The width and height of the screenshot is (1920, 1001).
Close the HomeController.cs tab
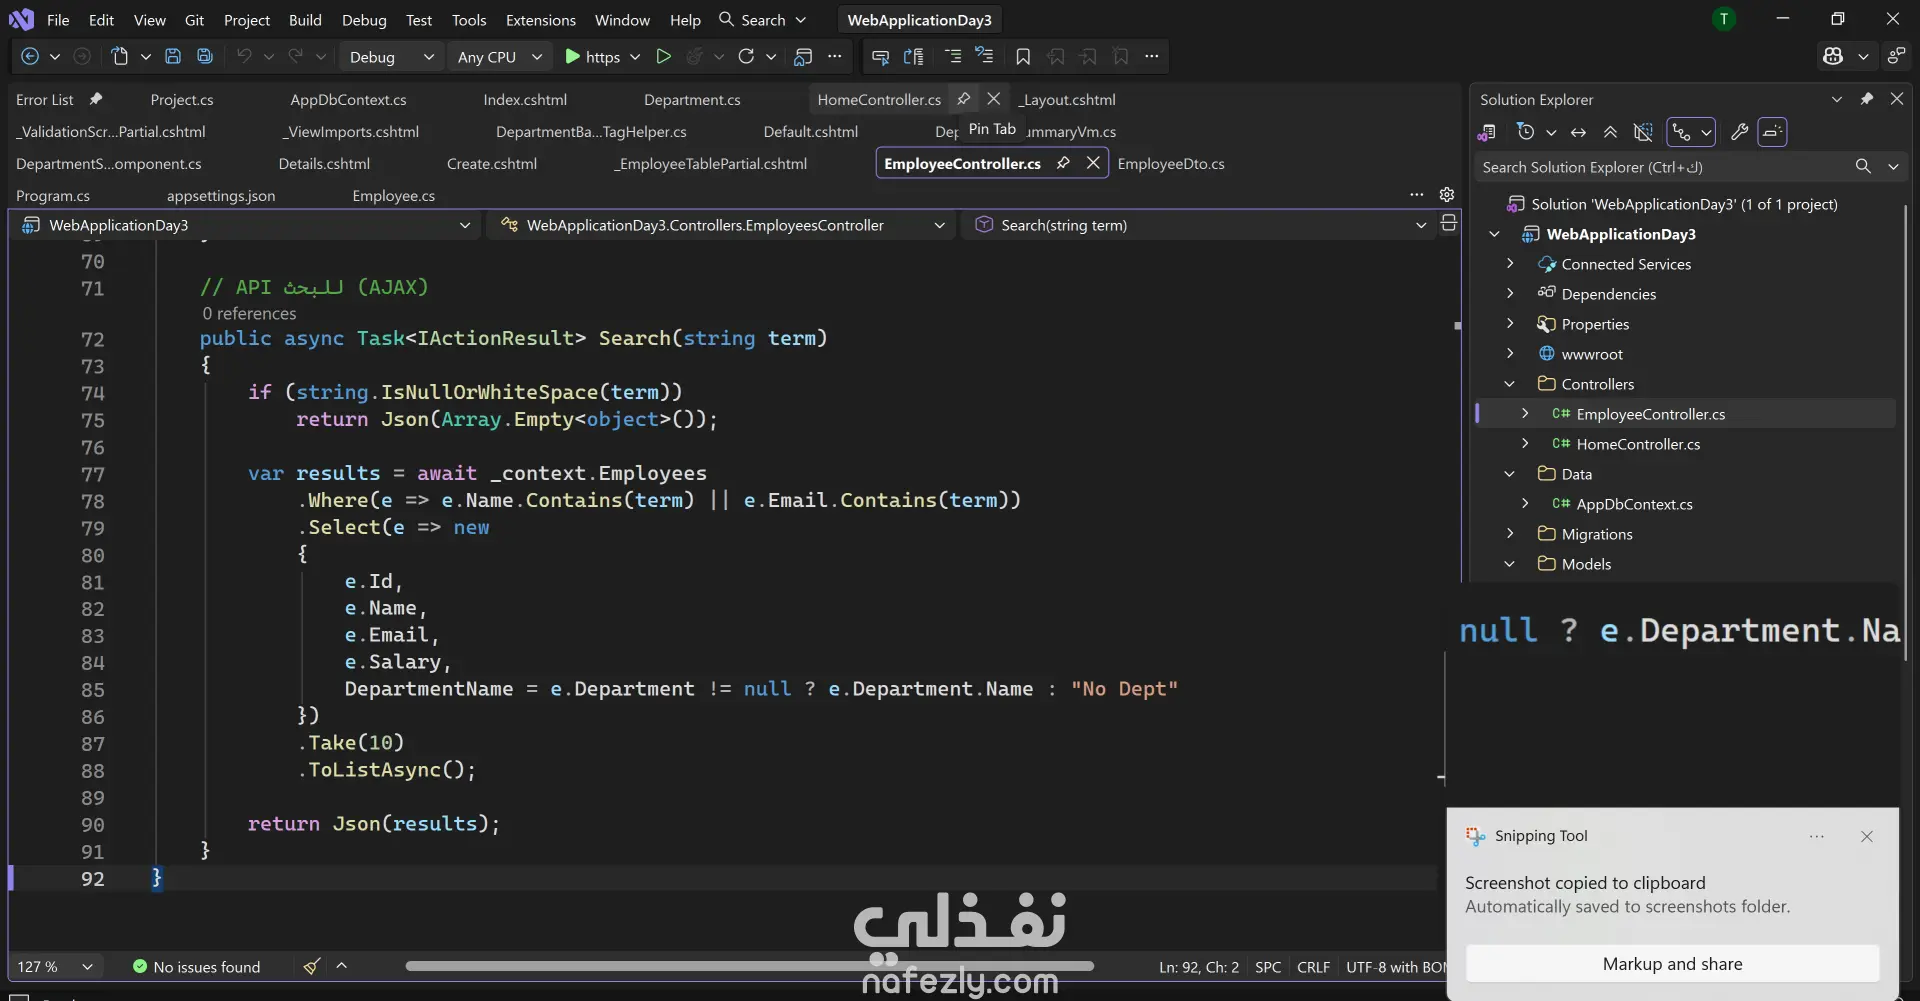coord(994,99)
